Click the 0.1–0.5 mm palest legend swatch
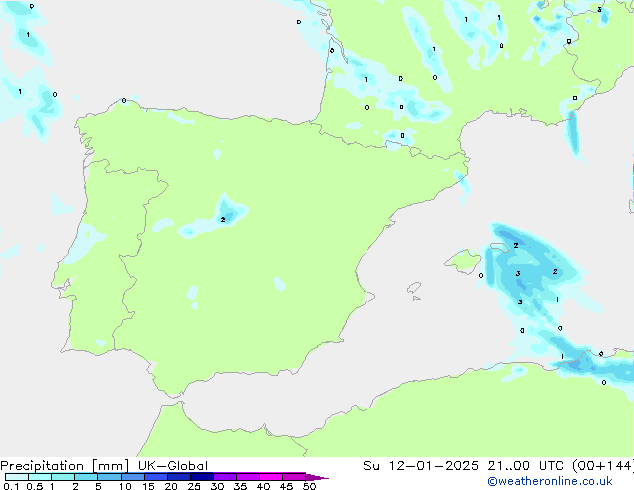634x490 pixels. pyautogui.click(x=17, y=477)
